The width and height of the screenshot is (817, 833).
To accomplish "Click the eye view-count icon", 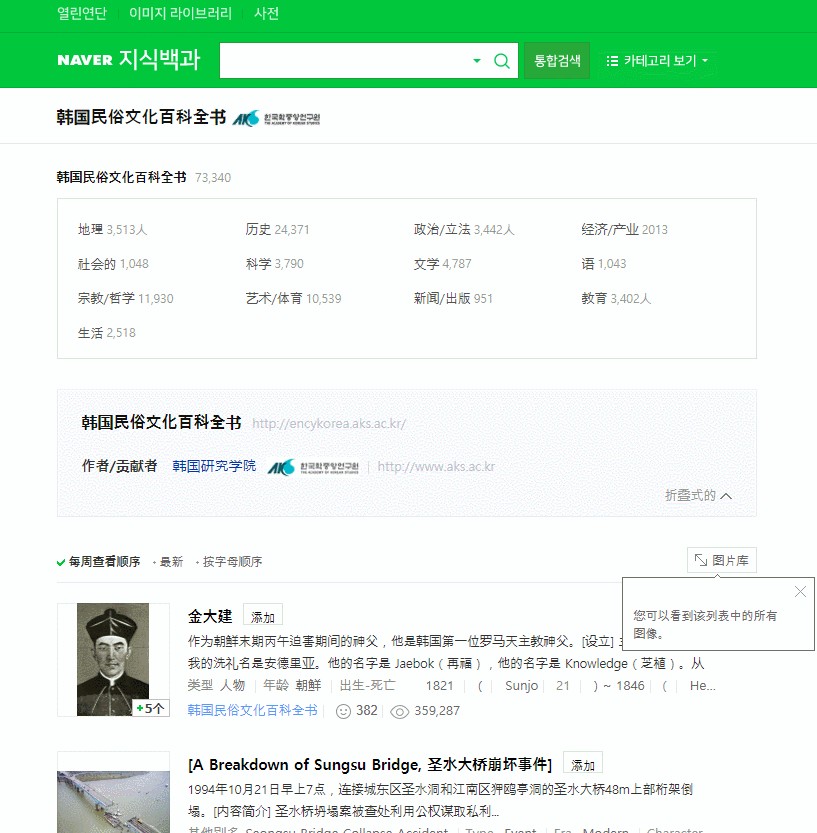I will point(400,711).
